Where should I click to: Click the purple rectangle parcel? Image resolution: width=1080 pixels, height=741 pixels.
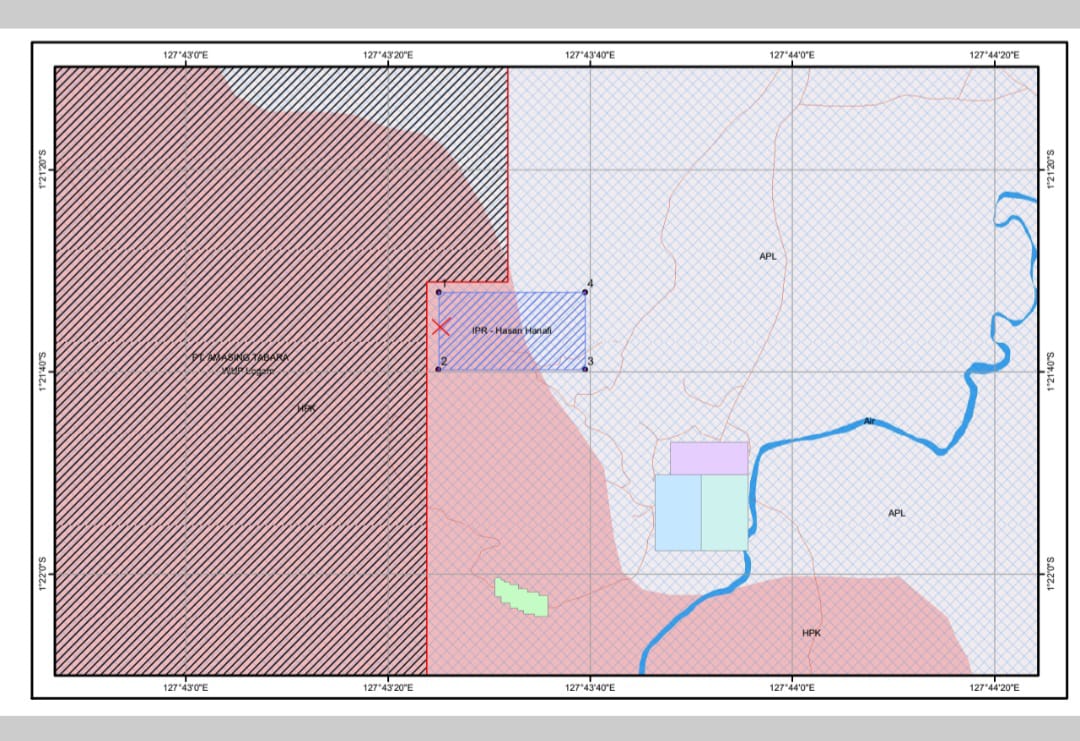click(x=709, y=458)
